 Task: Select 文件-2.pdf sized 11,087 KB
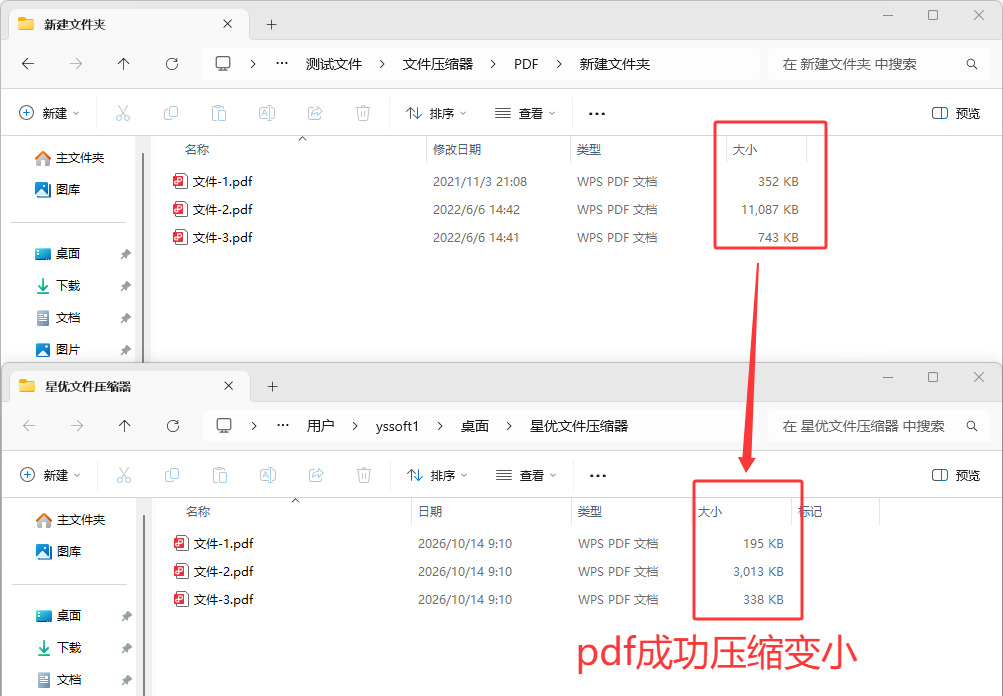coord(486,210)
